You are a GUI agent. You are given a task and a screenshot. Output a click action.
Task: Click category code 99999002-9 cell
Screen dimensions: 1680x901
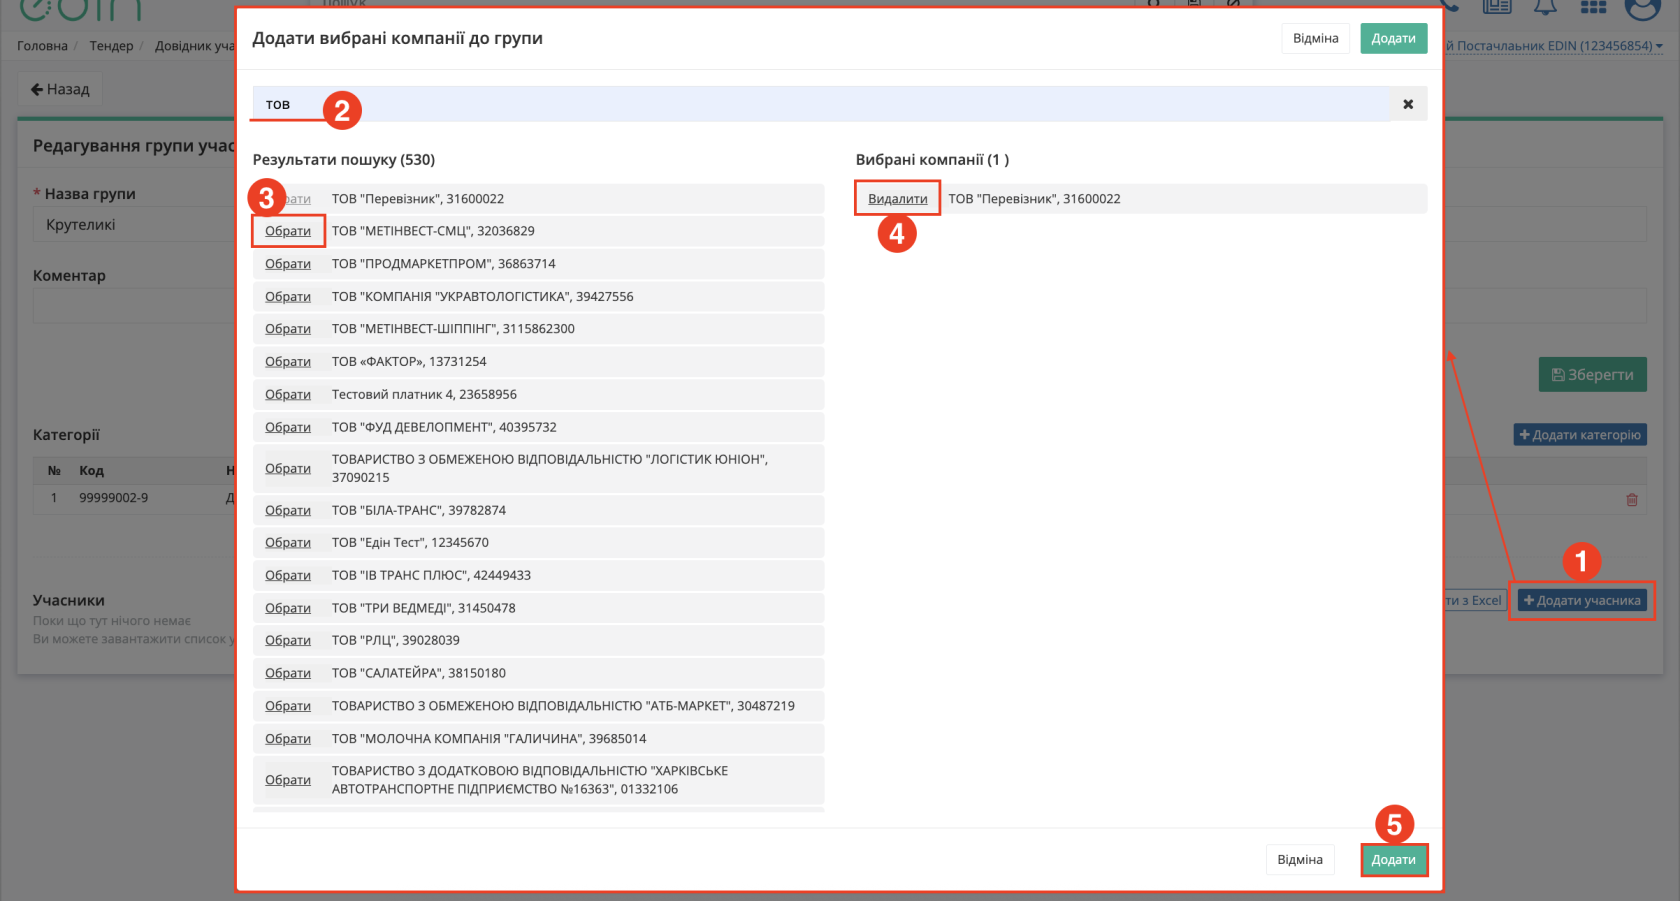tap(113, 498)
